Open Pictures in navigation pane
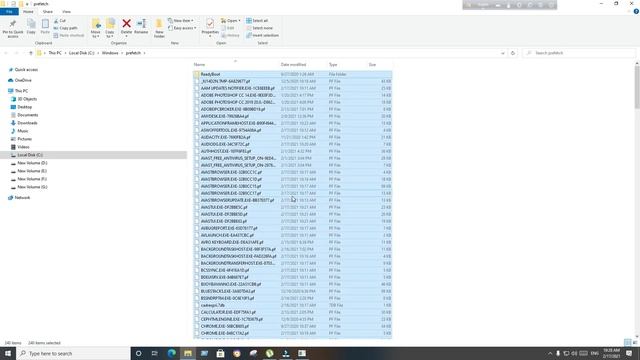 [x=24, y=139]
